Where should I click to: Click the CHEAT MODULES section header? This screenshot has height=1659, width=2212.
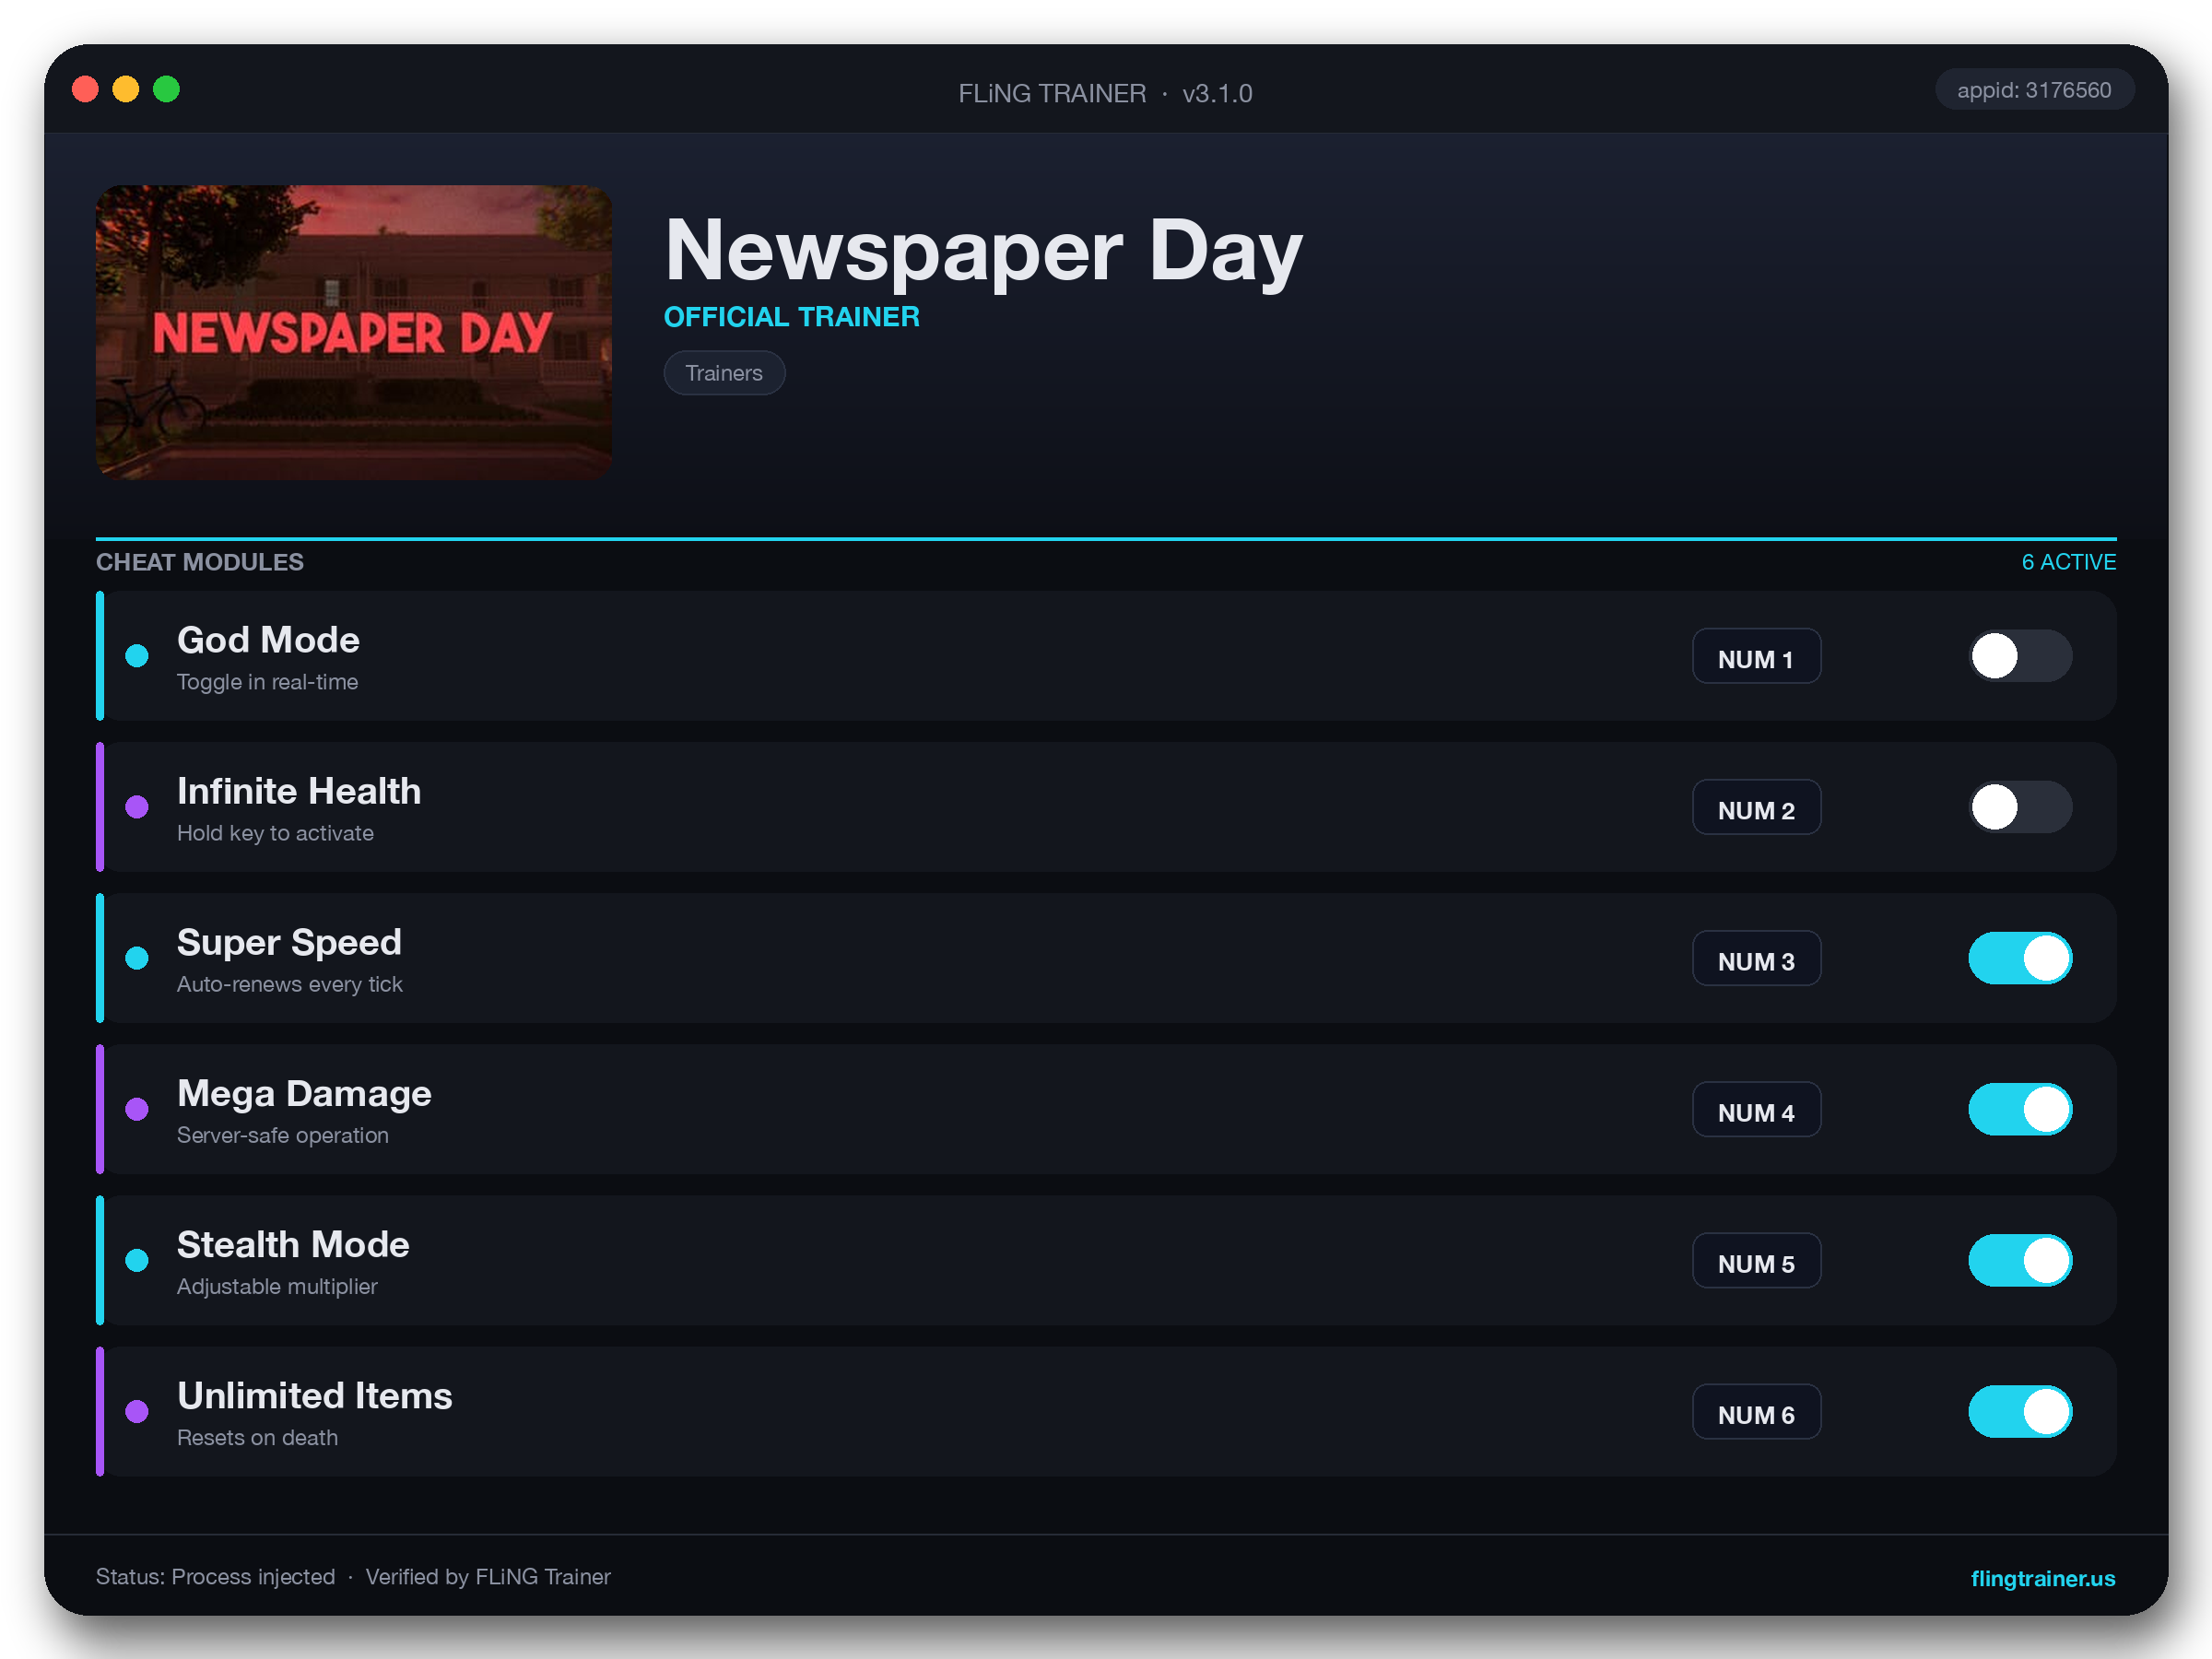pyautogui.click(x=200, y=562)
